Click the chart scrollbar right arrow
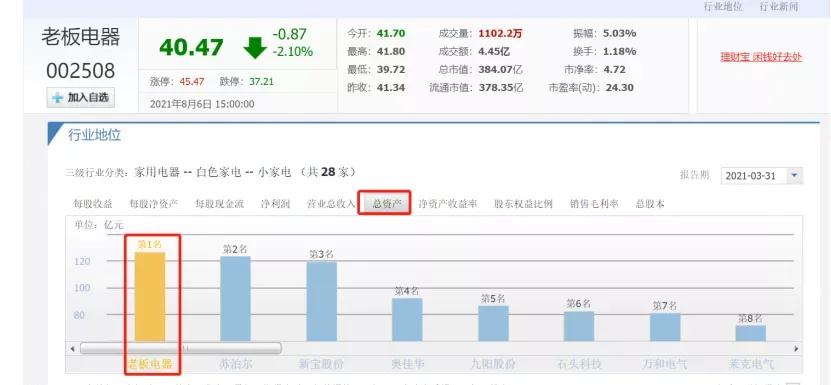The width and height of the screenshot is (831, 385). [x=795, y=348]
